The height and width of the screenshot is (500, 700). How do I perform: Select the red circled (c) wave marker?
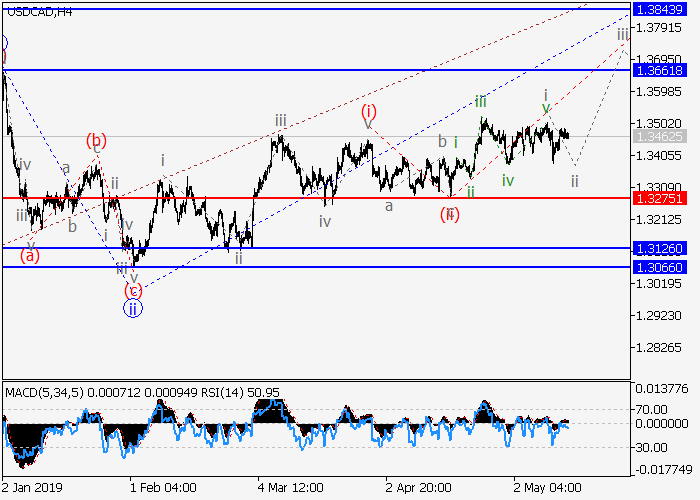point(133,290)
